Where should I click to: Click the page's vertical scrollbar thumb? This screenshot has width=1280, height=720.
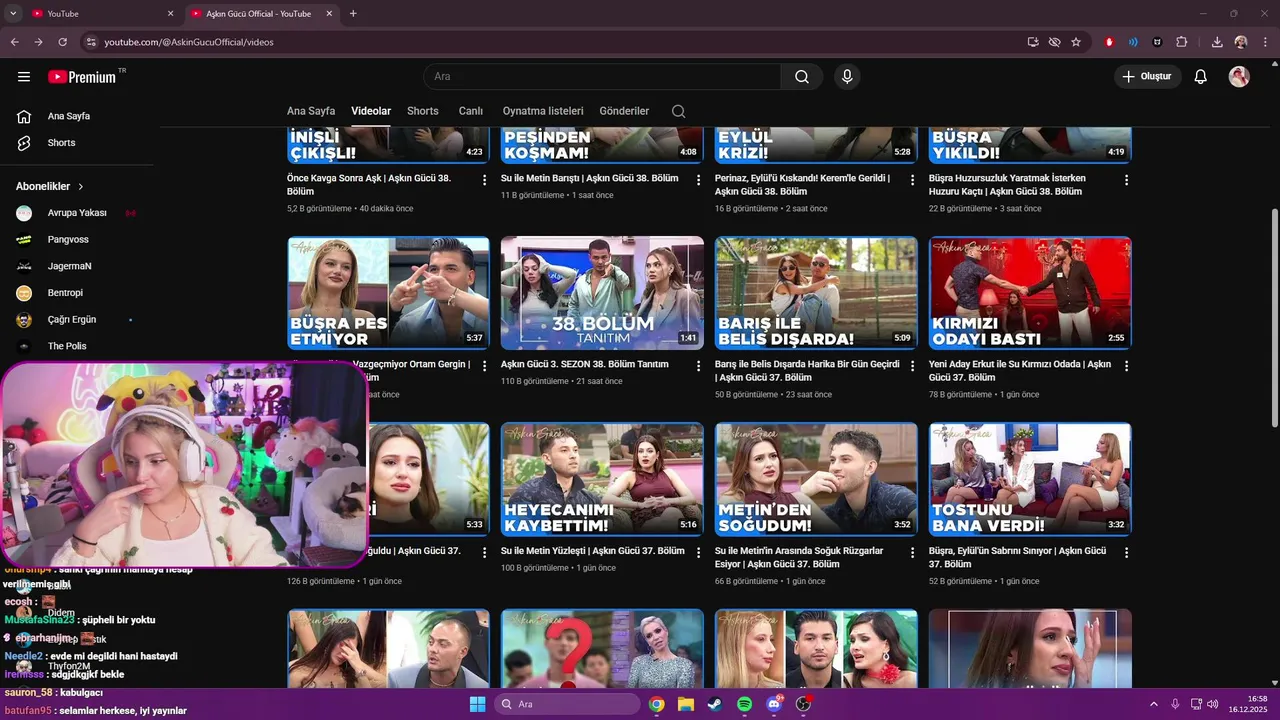1274,319
